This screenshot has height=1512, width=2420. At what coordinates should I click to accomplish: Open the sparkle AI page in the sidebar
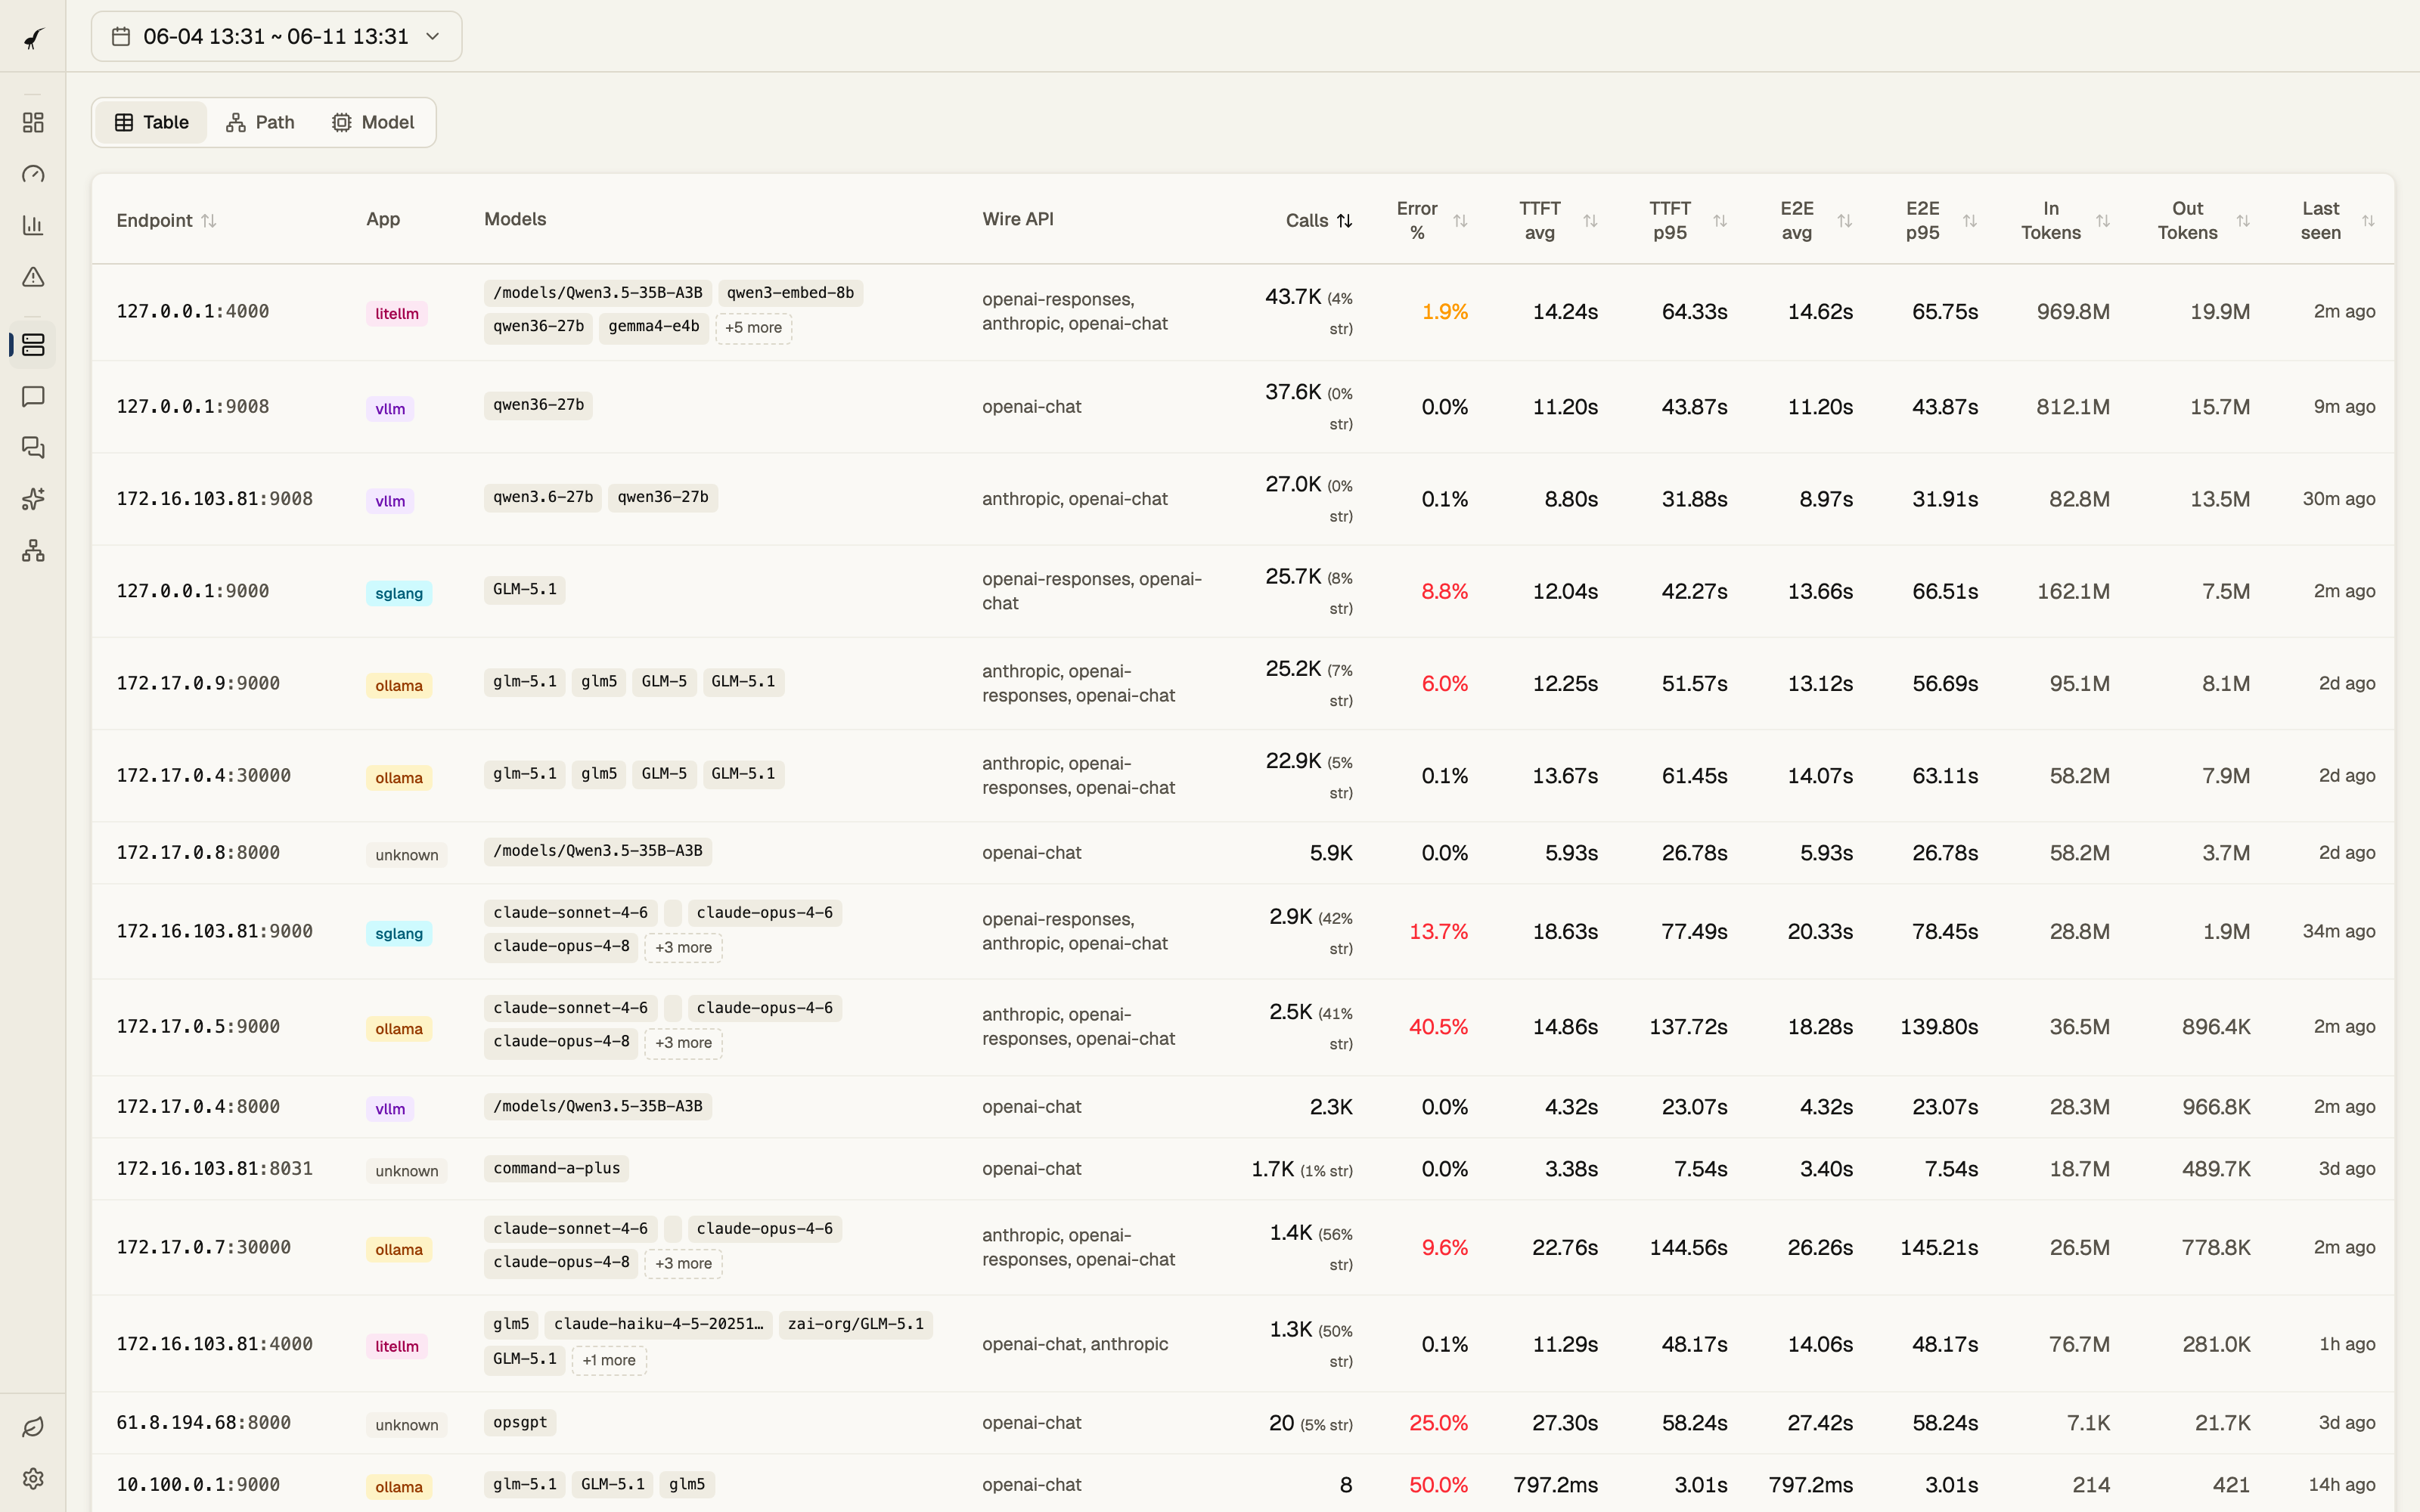(33, 499)
